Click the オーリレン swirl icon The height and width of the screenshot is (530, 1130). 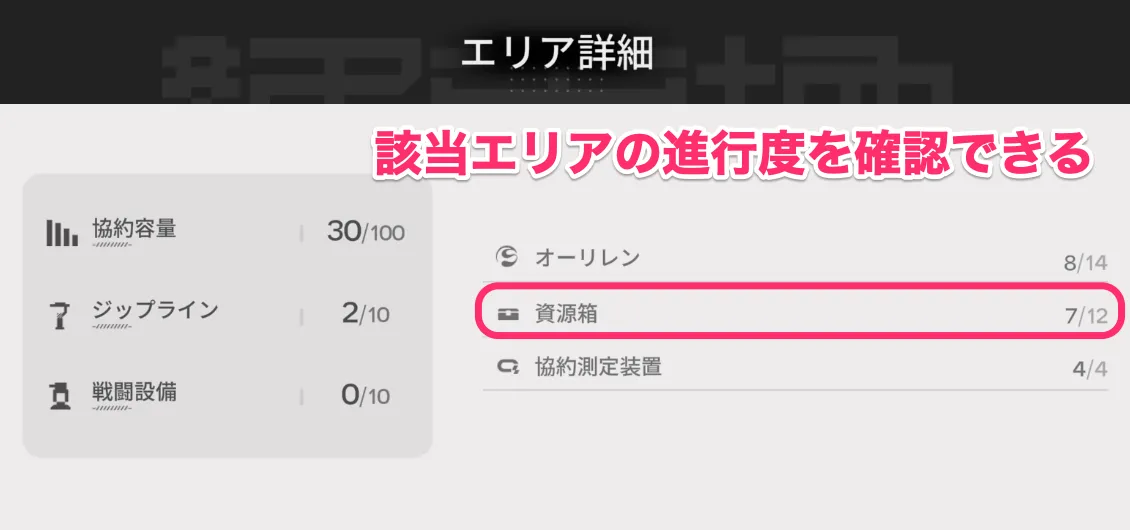point(506,257)
